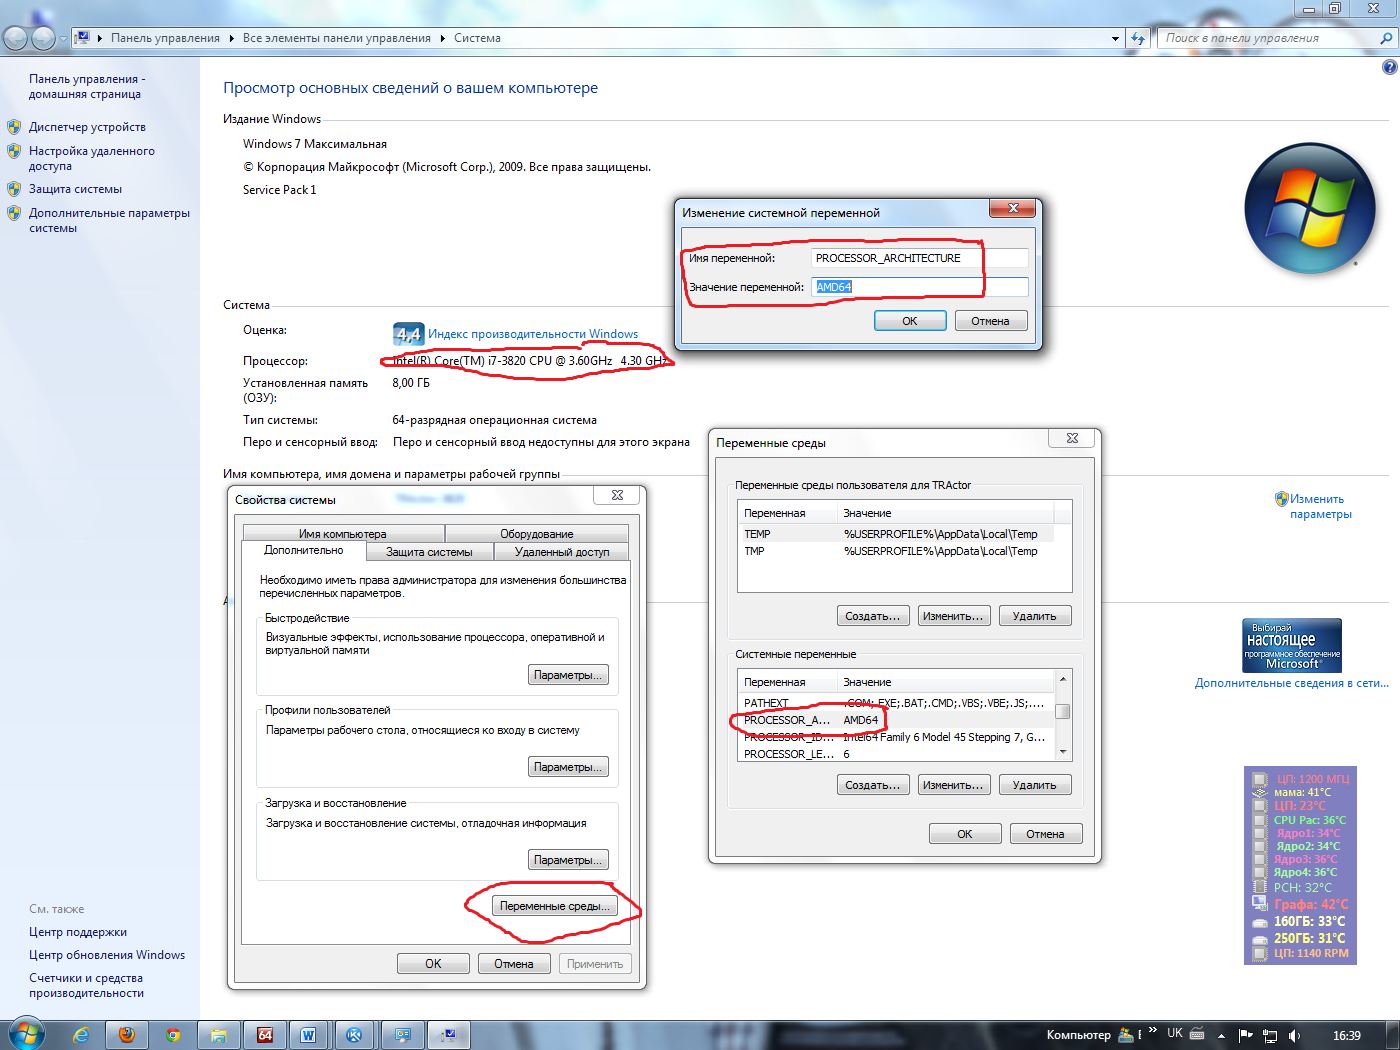Click the search magnifier in Control Panel search
Screen dimensions: 1400x1050
click(x=1386, y=38)
